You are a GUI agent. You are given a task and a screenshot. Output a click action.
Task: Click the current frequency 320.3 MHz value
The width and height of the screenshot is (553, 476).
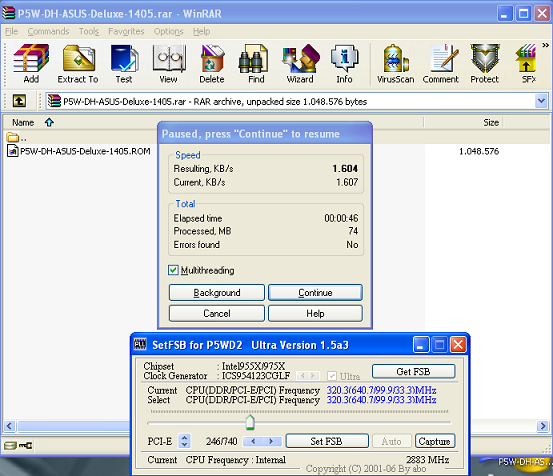pyautogui.click(x=381, y=390)
